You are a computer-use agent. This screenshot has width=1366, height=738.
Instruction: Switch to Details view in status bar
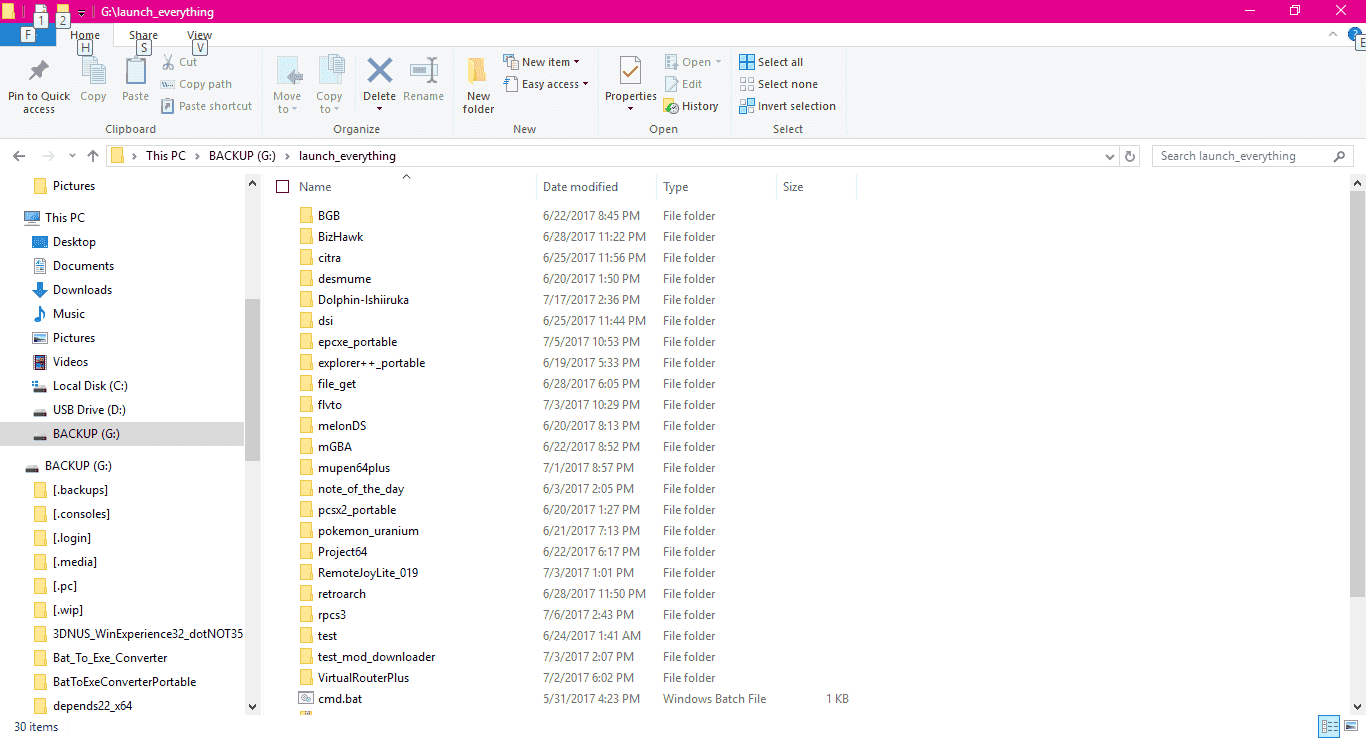(x=1330, y=727)
